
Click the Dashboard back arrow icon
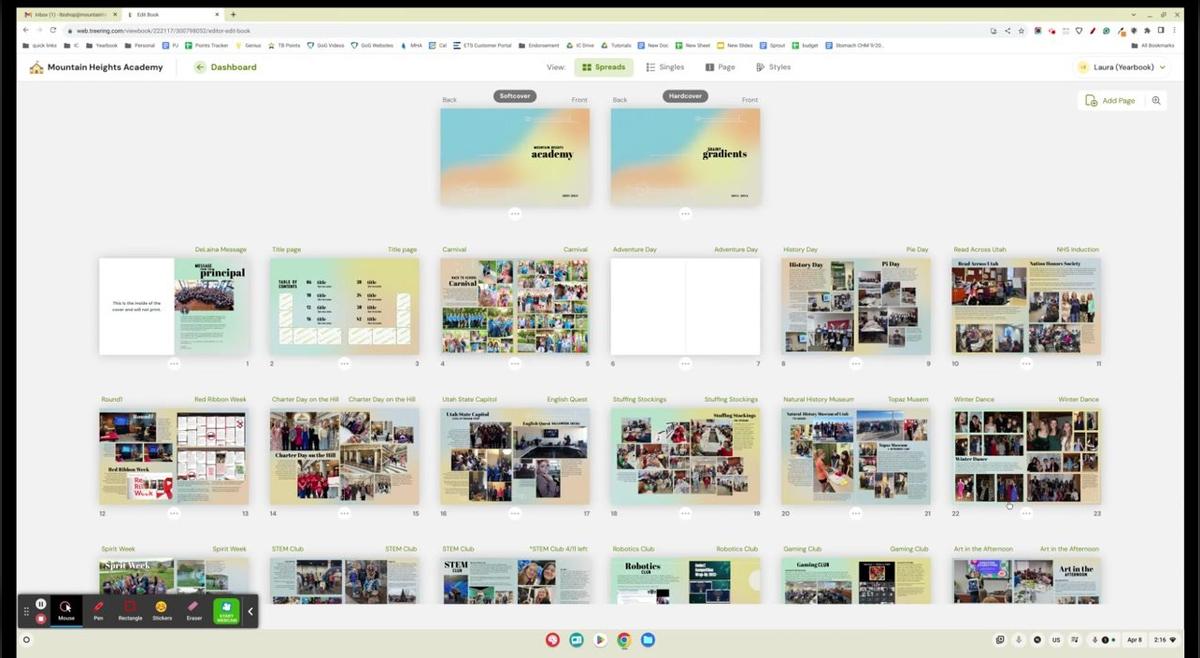point(200,67)
